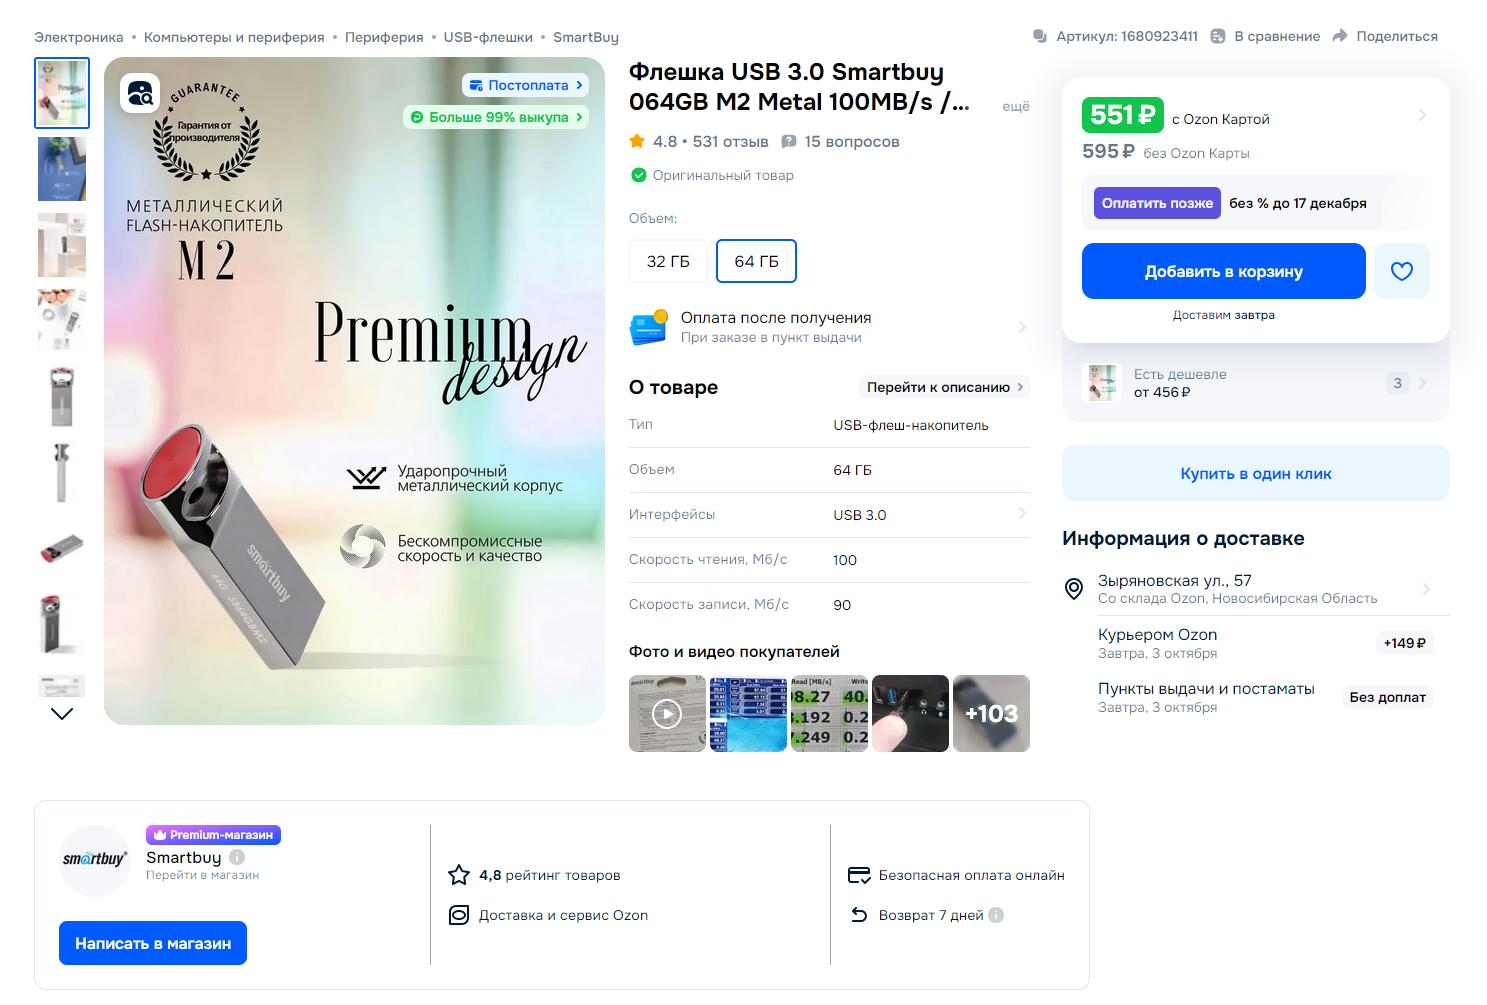Open visual search icon on product image

(140, 93)
